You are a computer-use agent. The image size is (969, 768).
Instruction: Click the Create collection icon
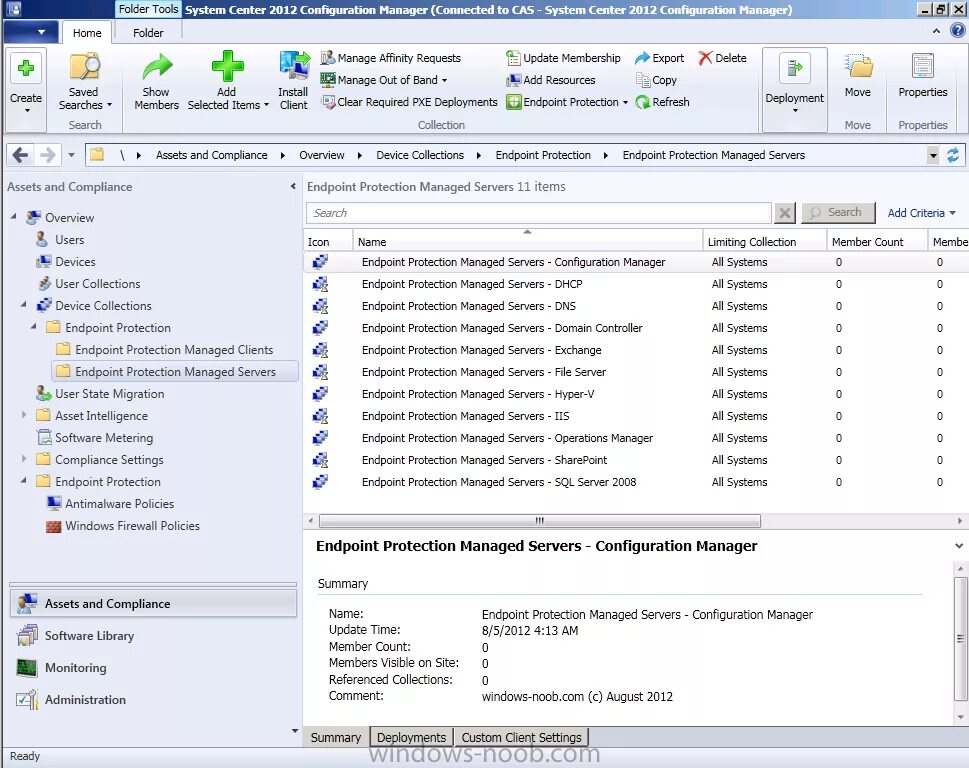click(x=26, y=68)
